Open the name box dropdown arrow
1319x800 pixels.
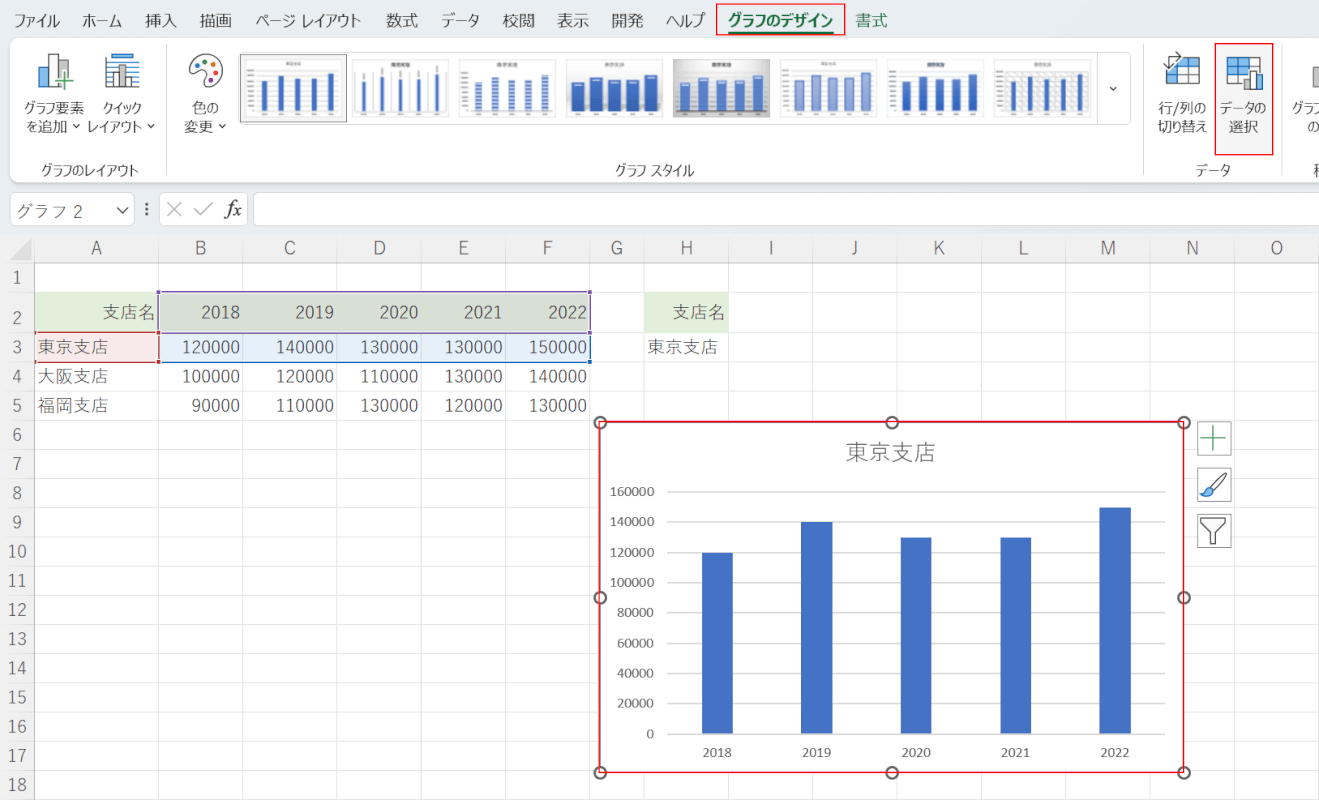pos(123,209)
